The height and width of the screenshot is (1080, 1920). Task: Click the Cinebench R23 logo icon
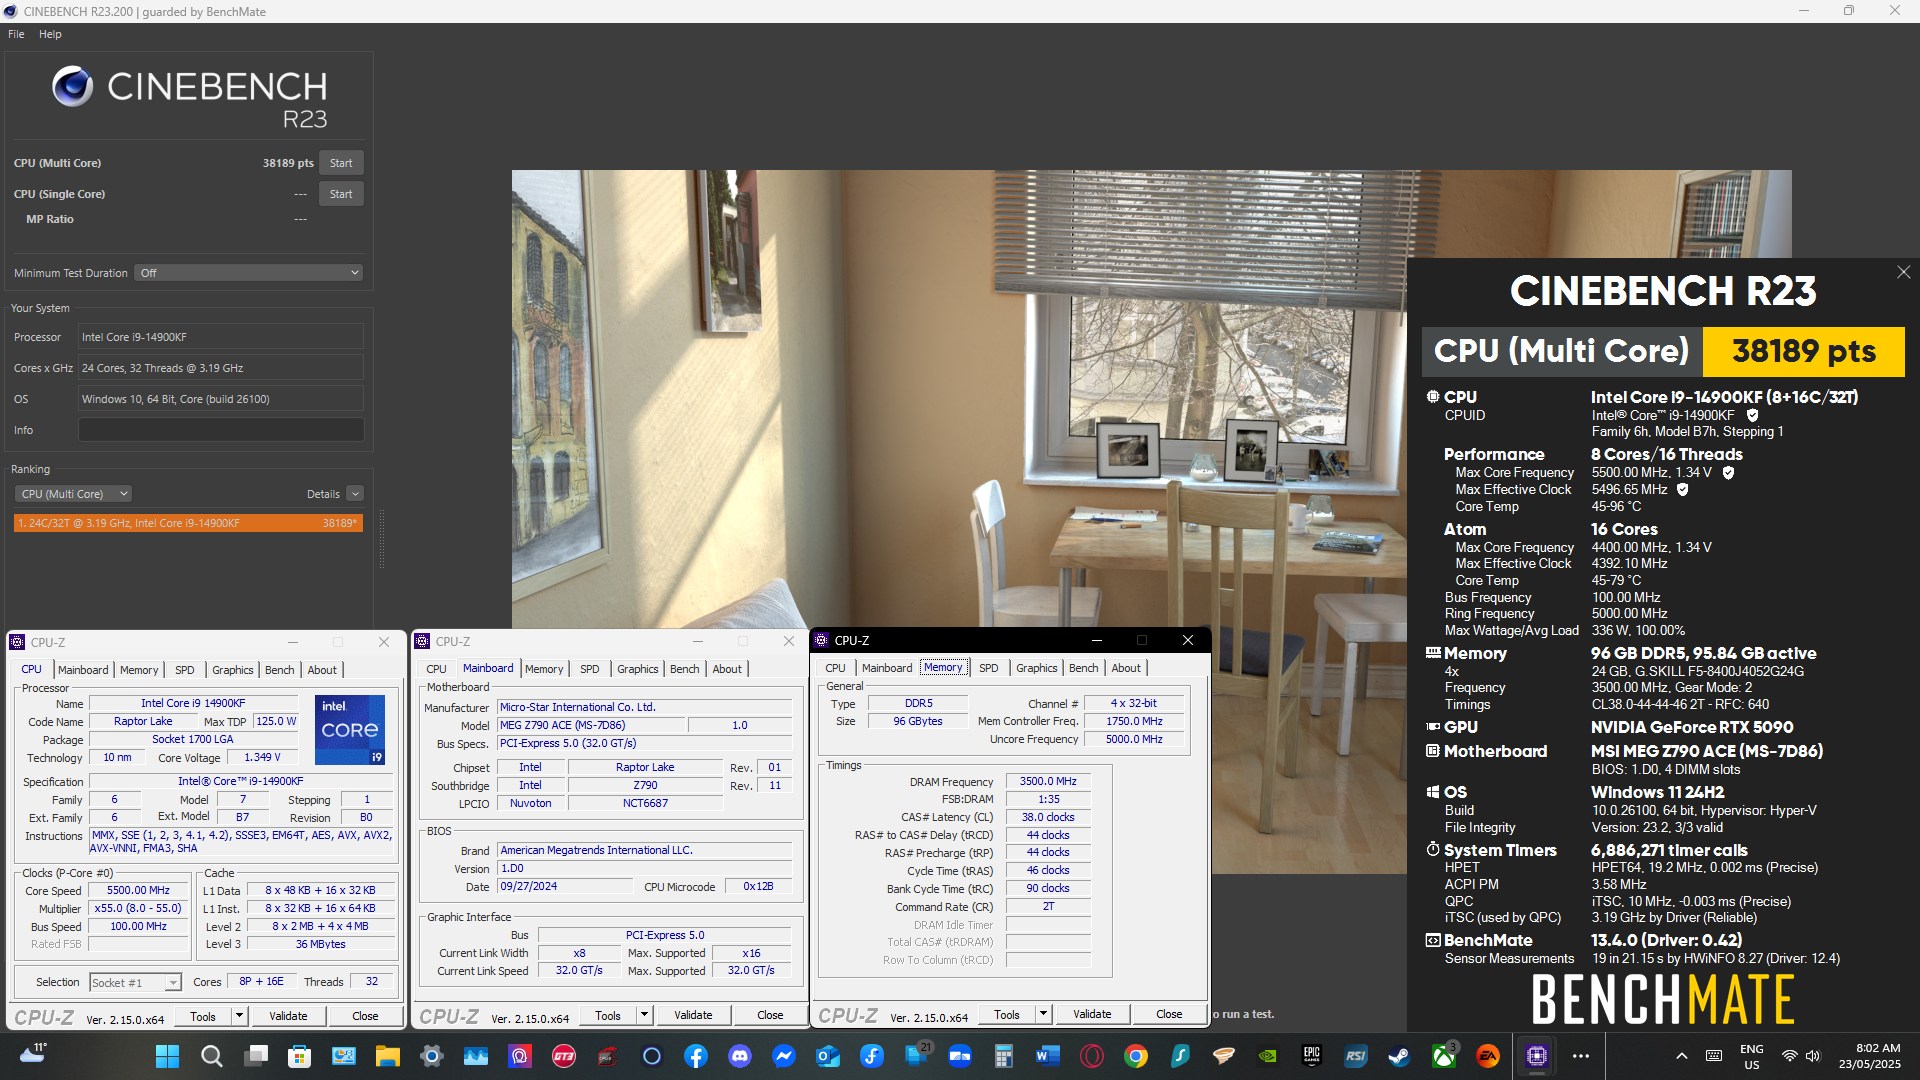point(73,87)
